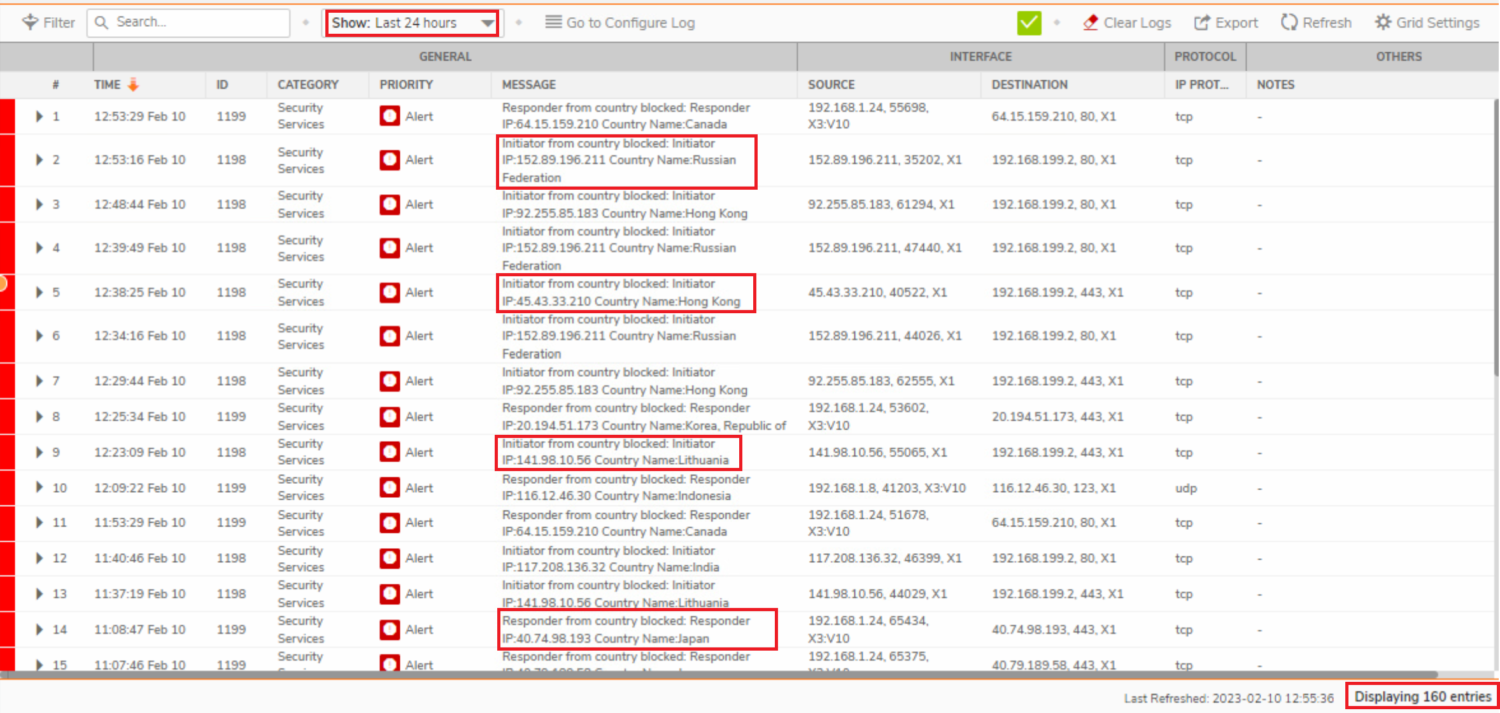Image resolution: width=1500 pixels, height=713 pixels.
Task: Toggle the green checkmark status button
Action: tap(1029, 22)
